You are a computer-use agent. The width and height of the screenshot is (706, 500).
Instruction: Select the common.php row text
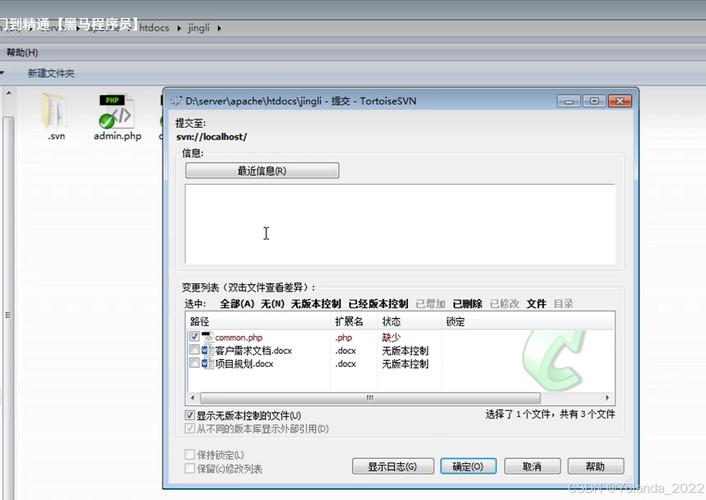(x=239, y=337)
